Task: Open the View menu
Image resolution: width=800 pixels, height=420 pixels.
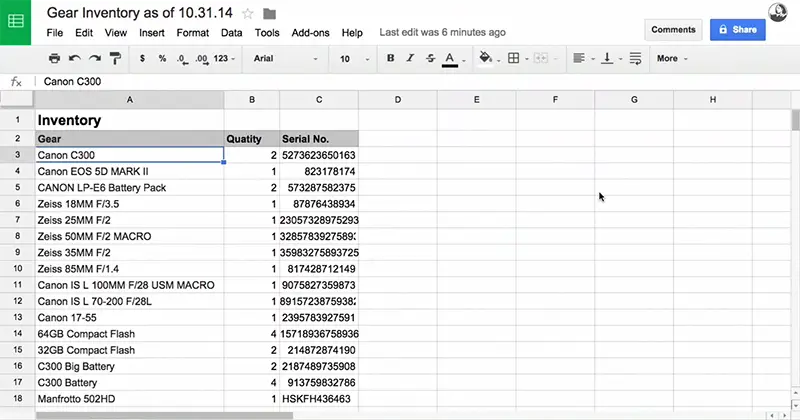Action: (x=116, y=33)
